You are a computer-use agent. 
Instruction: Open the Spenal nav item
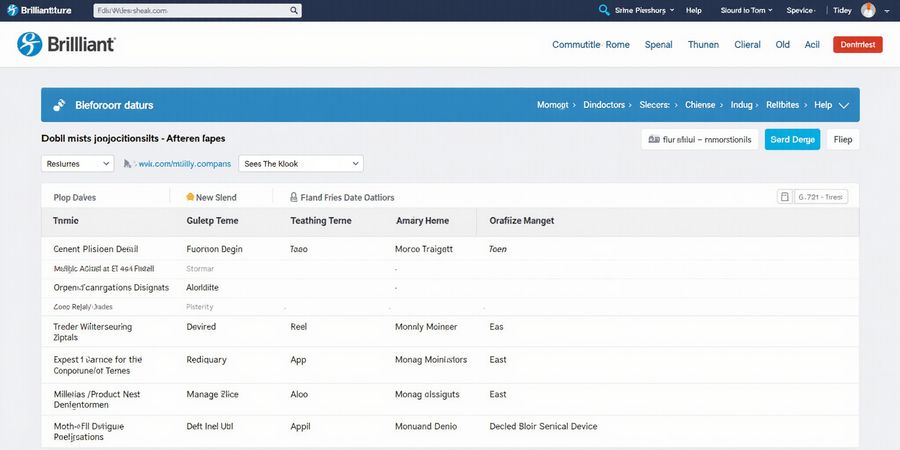[658, 44]
